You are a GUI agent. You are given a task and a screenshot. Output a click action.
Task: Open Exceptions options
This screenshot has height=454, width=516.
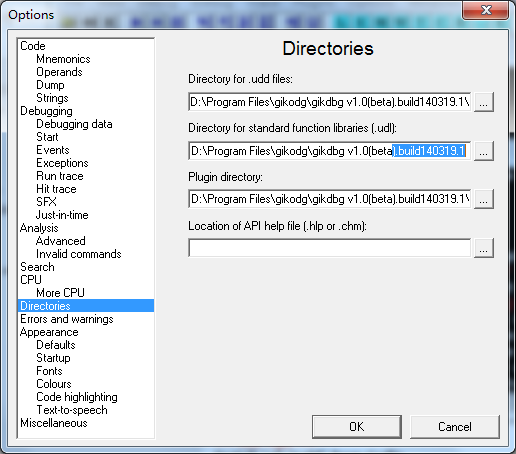(x=62, y=163)
